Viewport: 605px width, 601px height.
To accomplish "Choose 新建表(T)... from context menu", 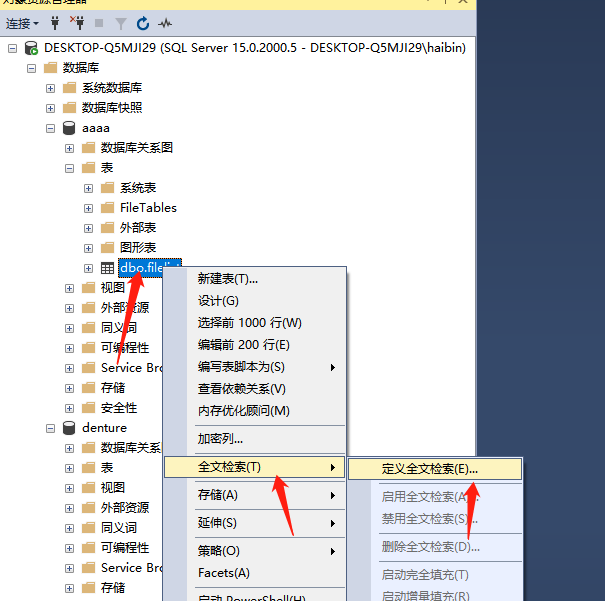I will point(254,279).
